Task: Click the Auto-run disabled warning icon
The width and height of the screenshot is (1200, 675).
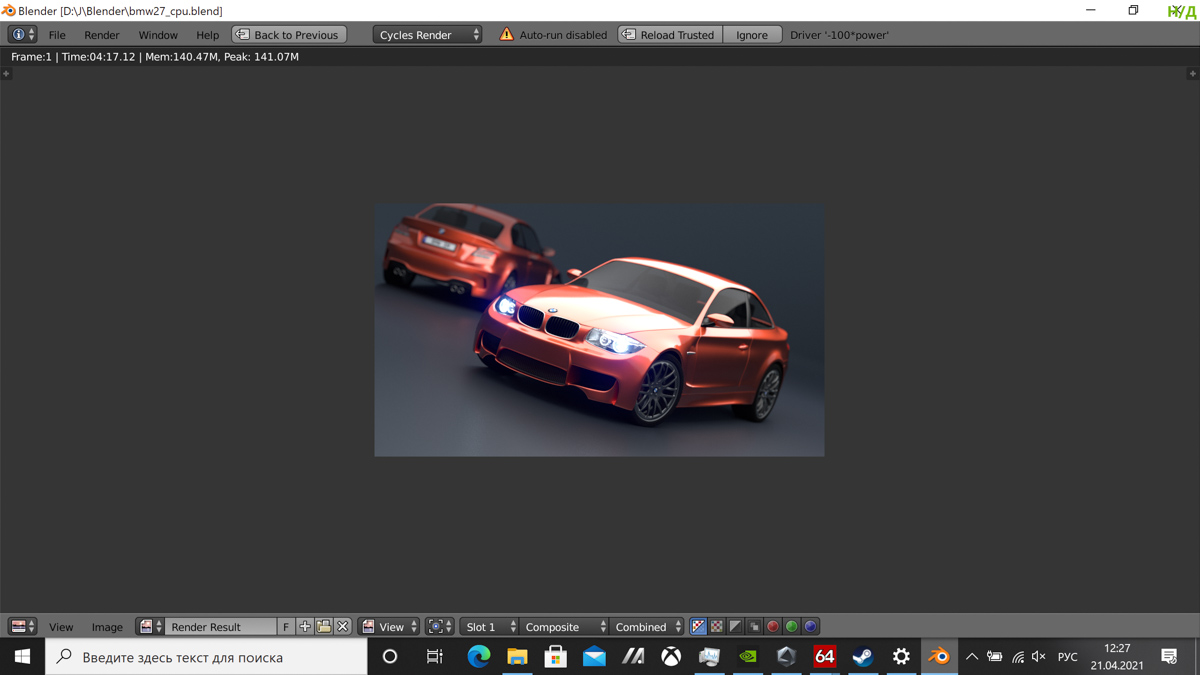Action: [x=506, y=34]
